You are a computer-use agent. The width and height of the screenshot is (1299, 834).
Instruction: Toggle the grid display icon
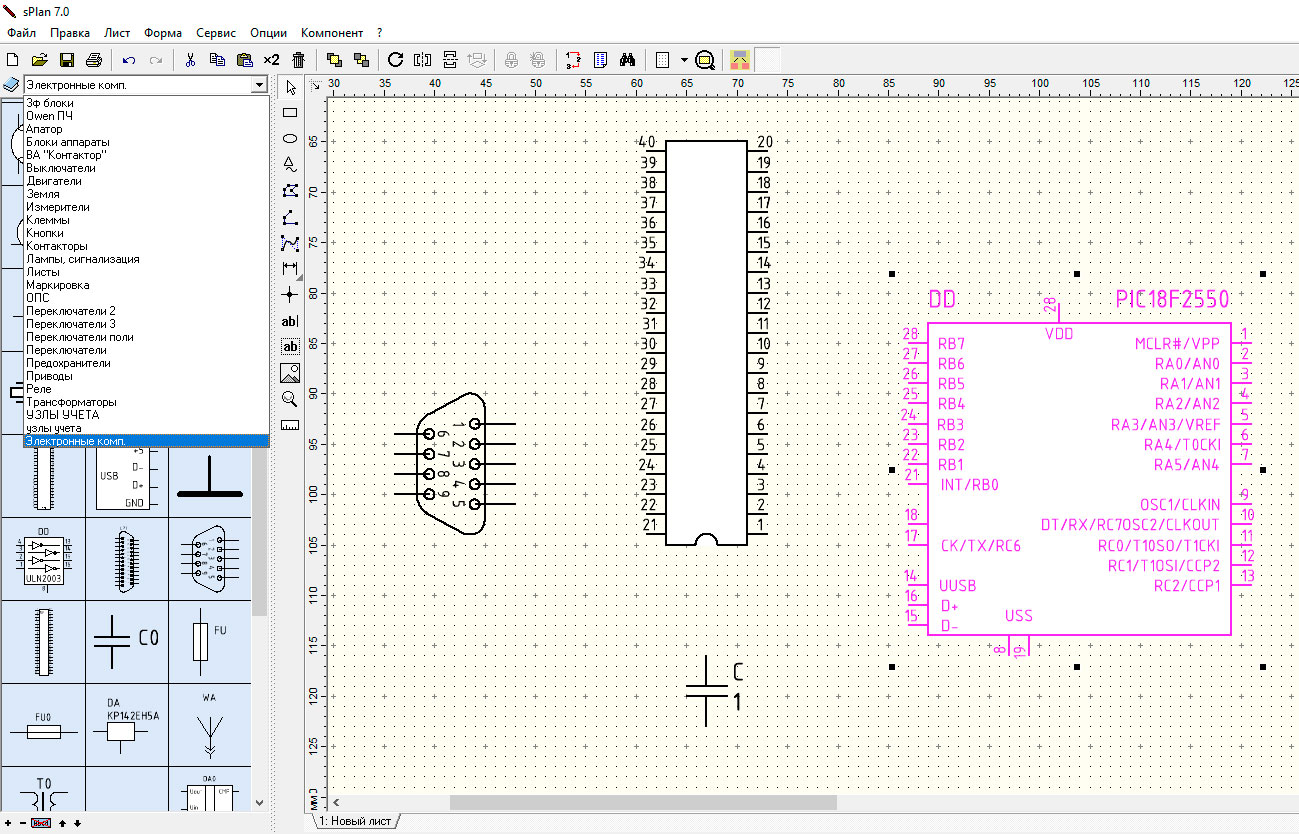[662, 60]
